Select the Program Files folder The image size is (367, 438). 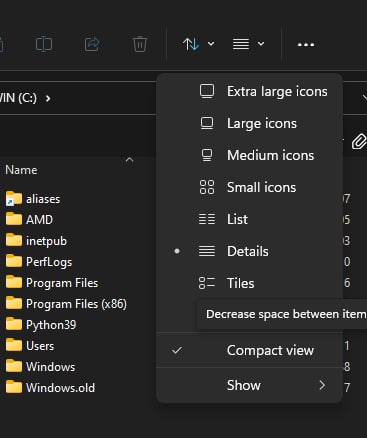[x=52, y=283]
